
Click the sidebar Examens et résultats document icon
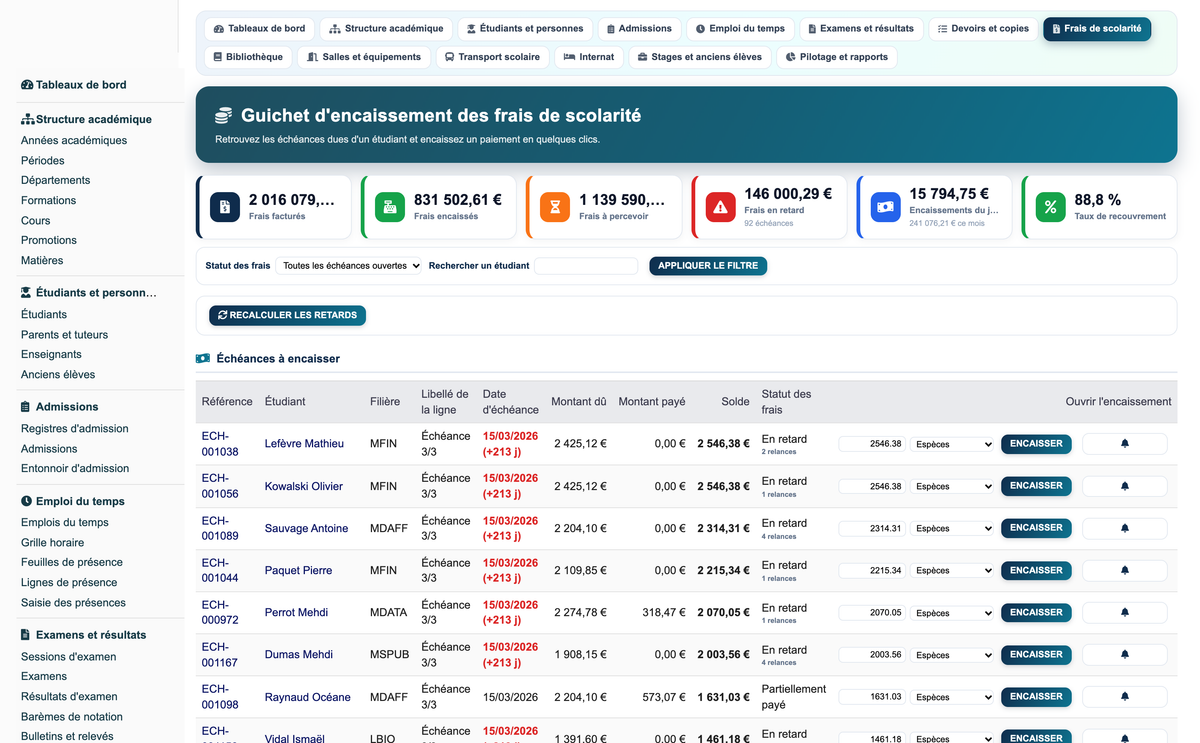point(27,635)
